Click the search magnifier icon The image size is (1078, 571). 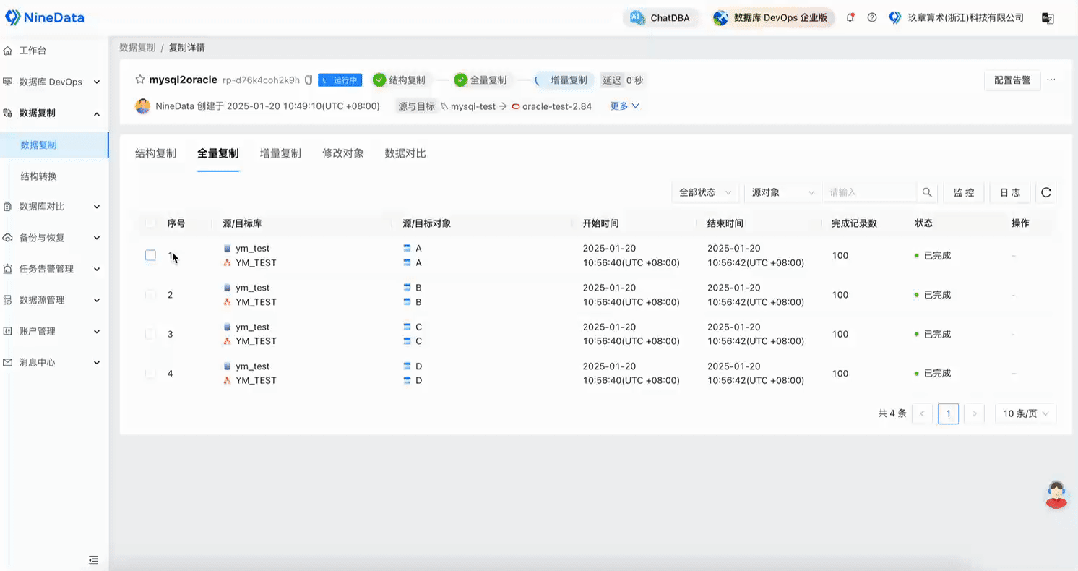tap(927, 192)
